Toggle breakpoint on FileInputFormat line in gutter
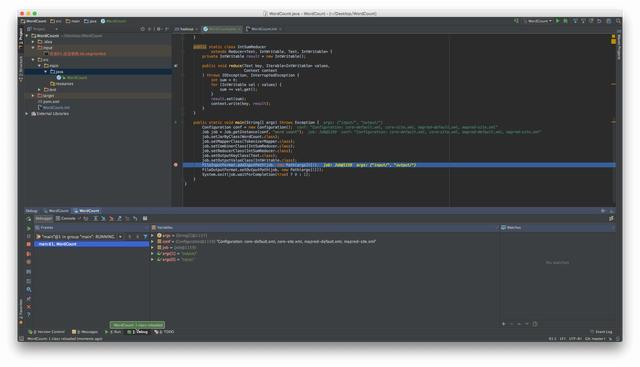Image resolution: width=640 pixels, height=367 pixels. [x=176, y=165]
